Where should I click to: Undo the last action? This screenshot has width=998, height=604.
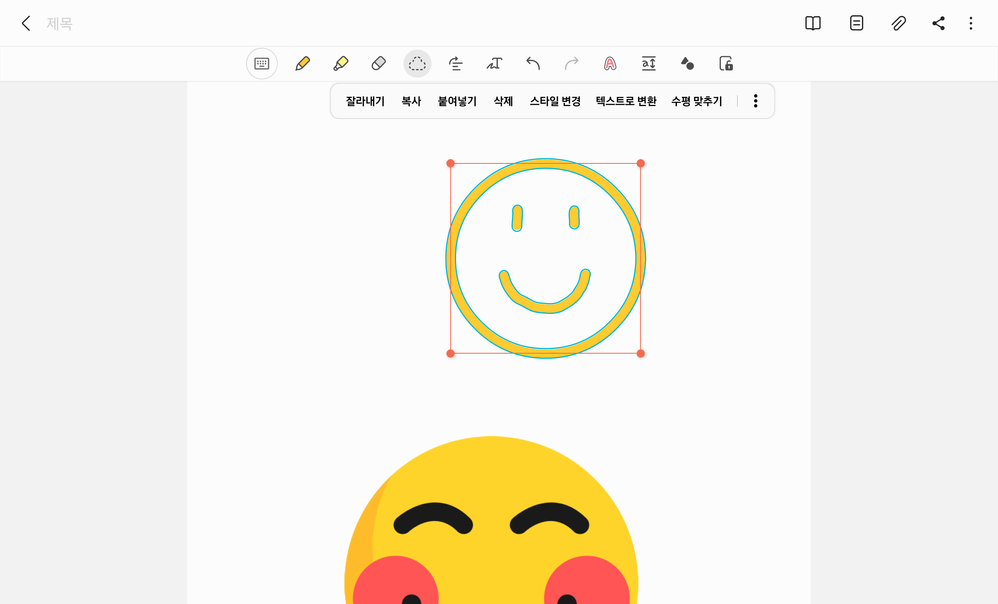pos(533,64)
